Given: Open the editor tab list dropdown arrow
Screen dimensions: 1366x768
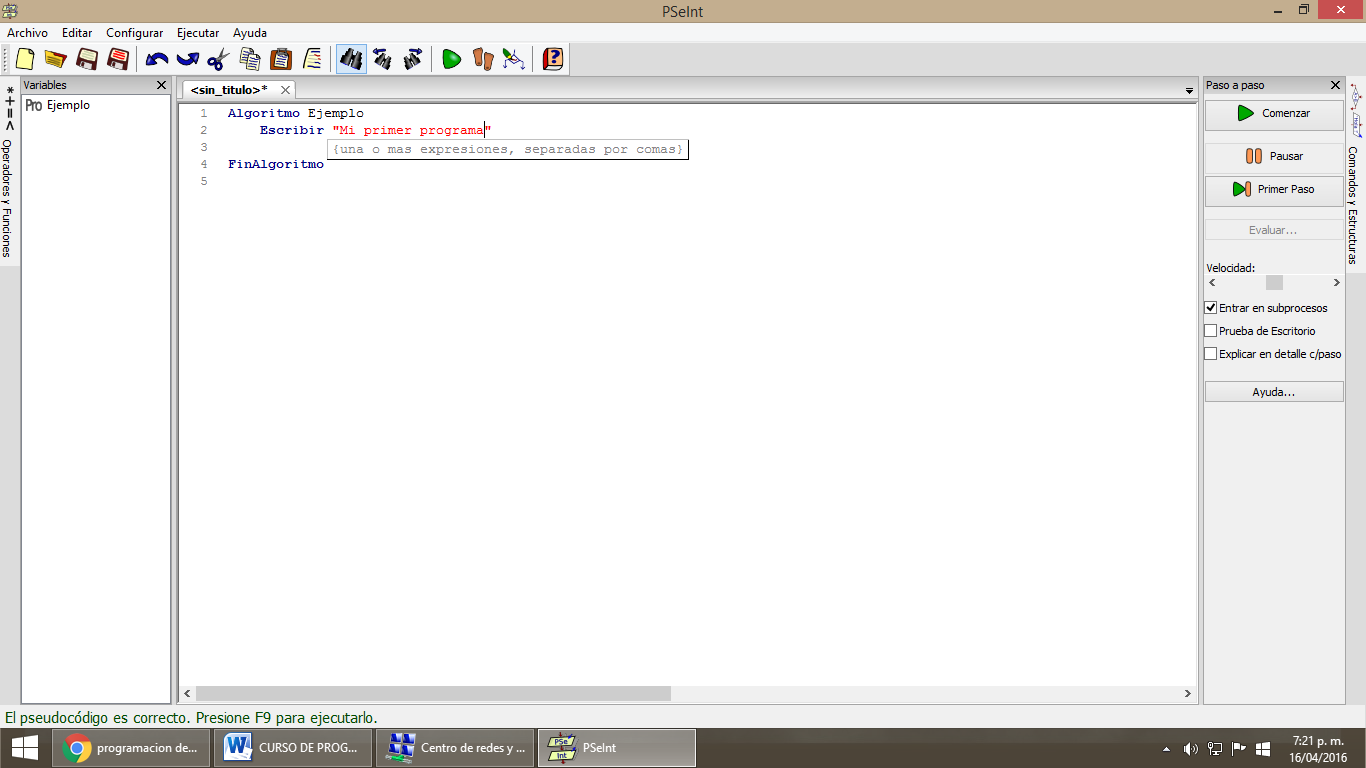Looking at the screenshot, I should (x=1189, y=89).
